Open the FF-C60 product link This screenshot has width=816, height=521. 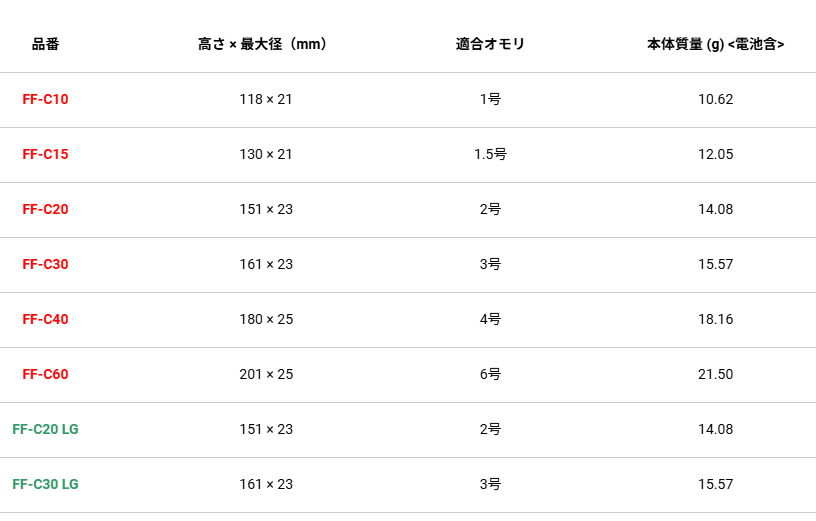tap(45, 374)
